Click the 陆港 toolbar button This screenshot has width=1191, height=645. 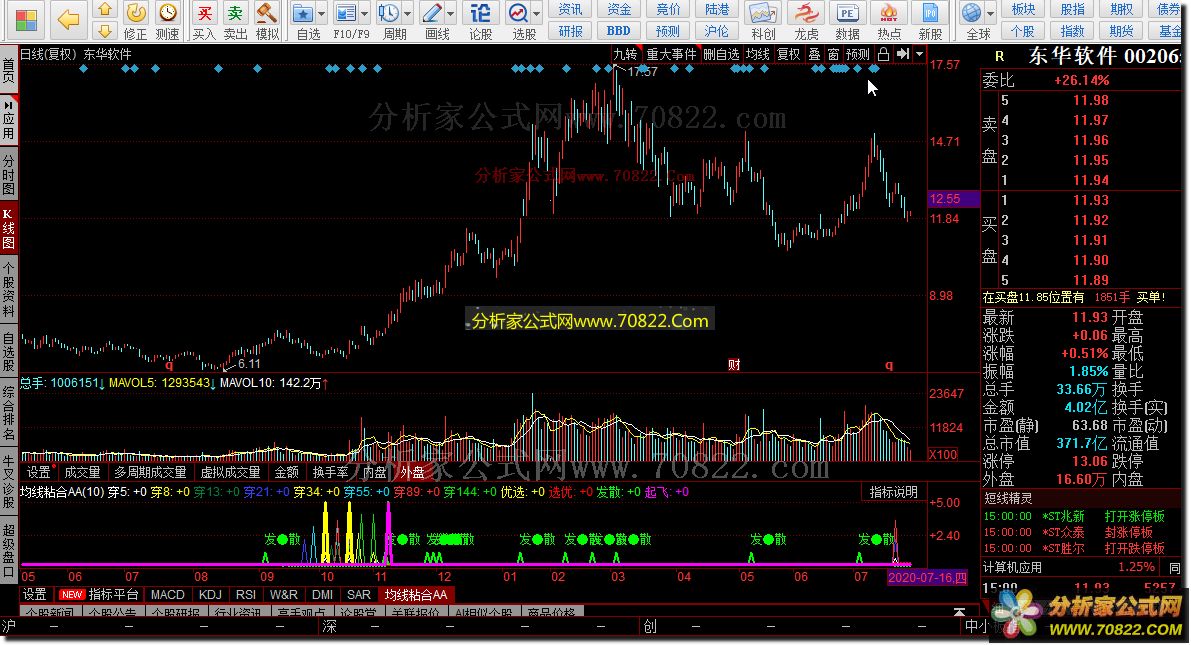click(716, 10)
